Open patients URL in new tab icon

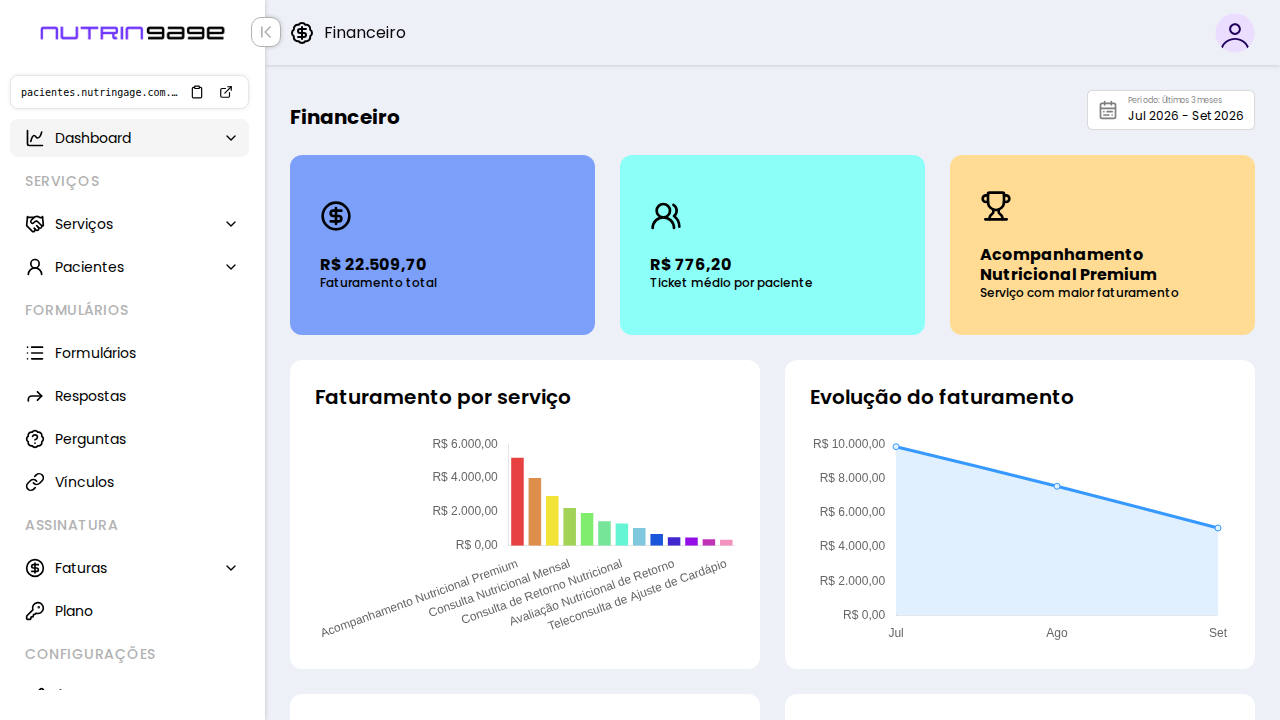click(x=226, y=92)
